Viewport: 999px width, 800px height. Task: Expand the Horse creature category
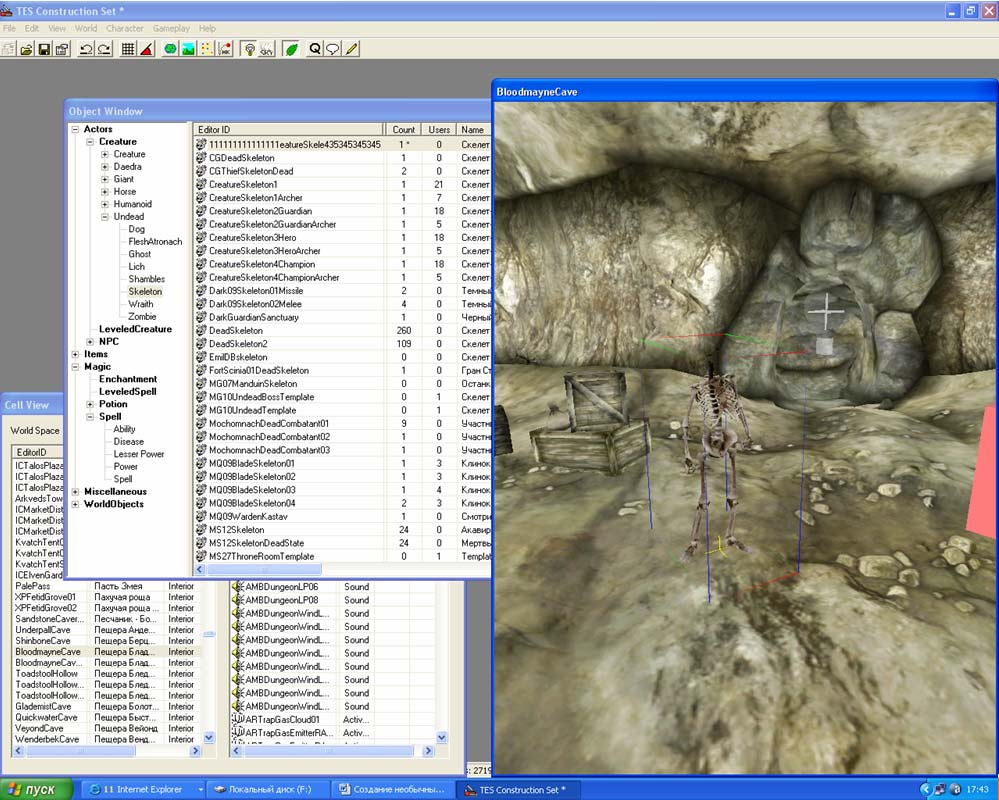(x=104, y=192)
